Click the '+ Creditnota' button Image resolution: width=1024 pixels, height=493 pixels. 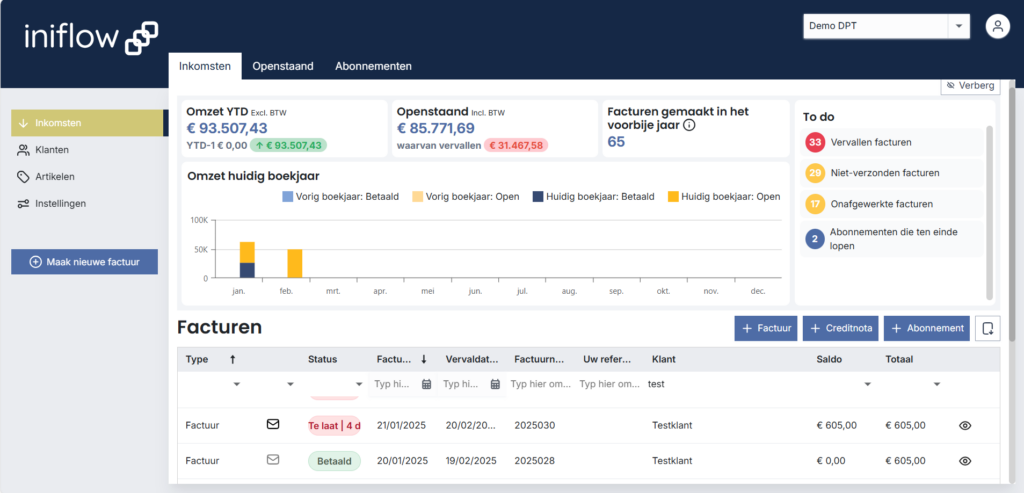[x=841, y=328]
